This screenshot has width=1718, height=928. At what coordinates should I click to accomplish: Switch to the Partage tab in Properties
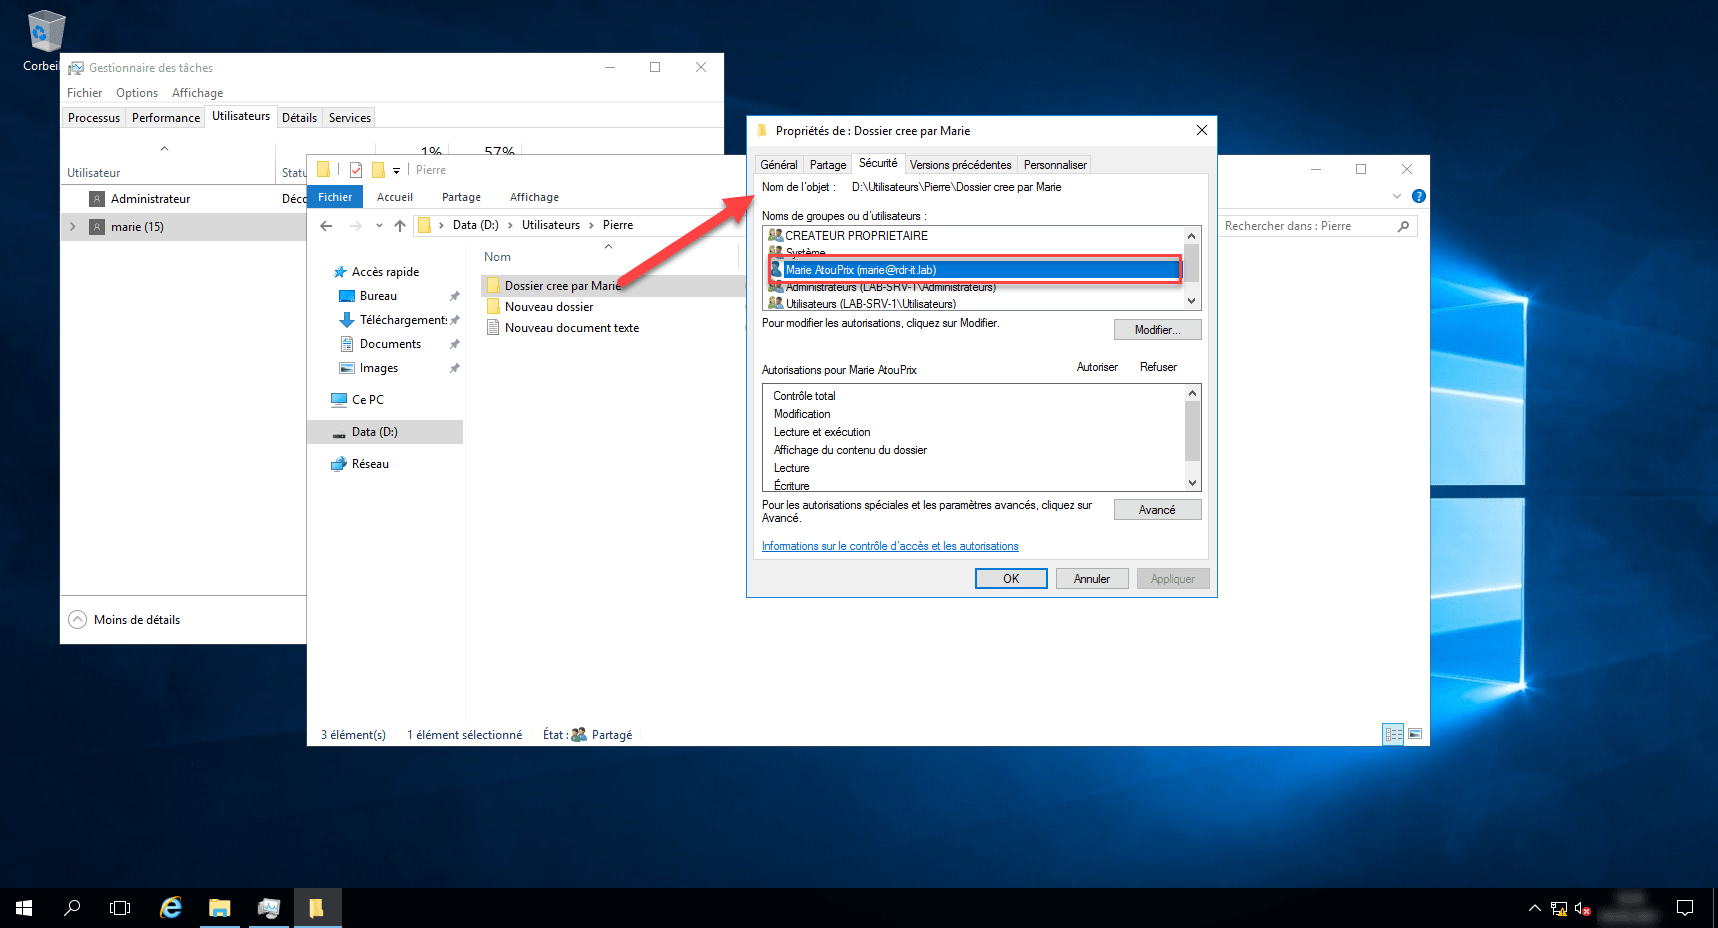(x=827, y=165)
